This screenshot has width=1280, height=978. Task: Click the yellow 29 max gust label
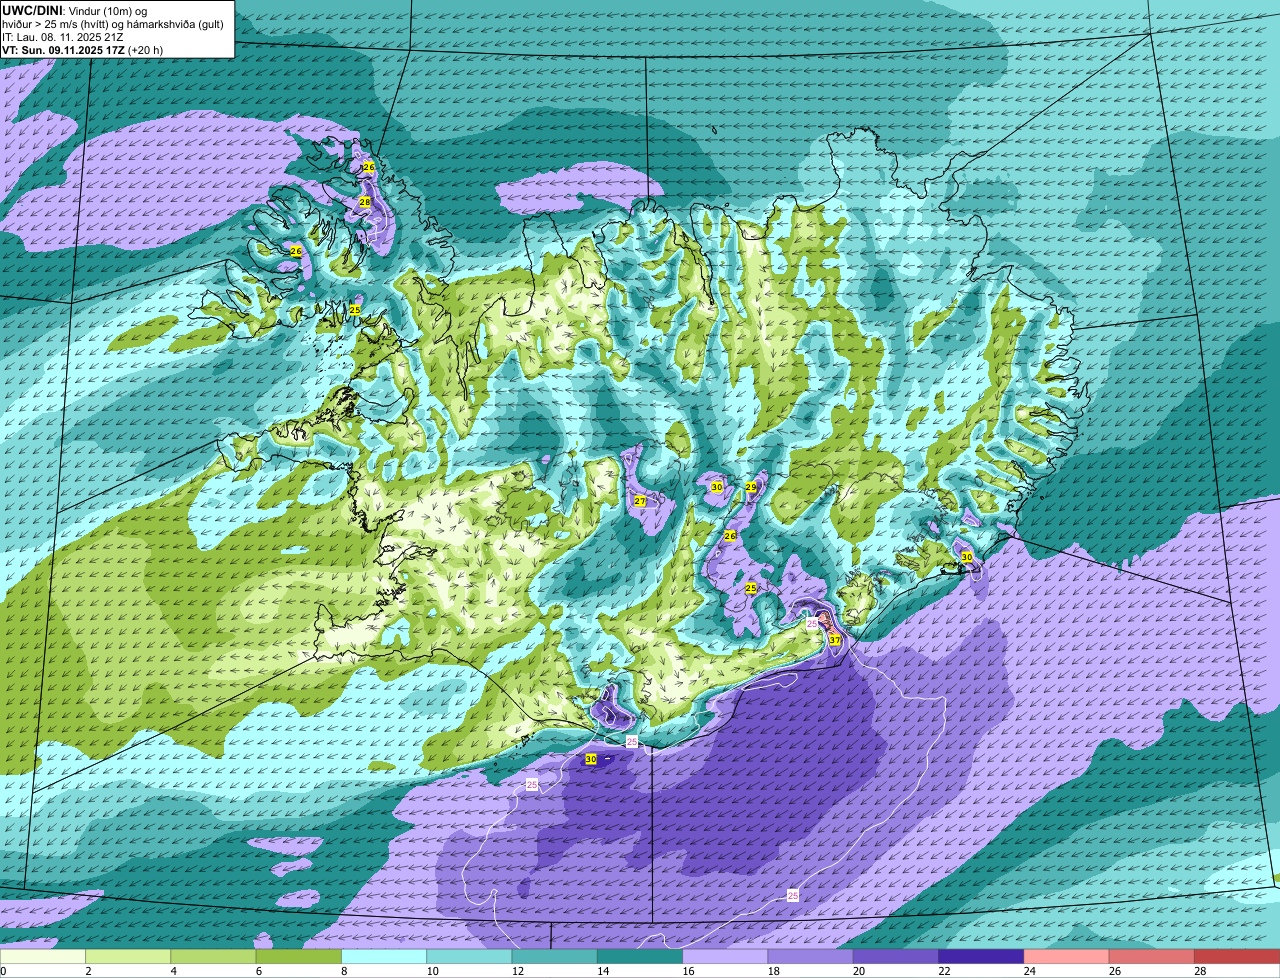pyautogui.click(x=751, y=487)
